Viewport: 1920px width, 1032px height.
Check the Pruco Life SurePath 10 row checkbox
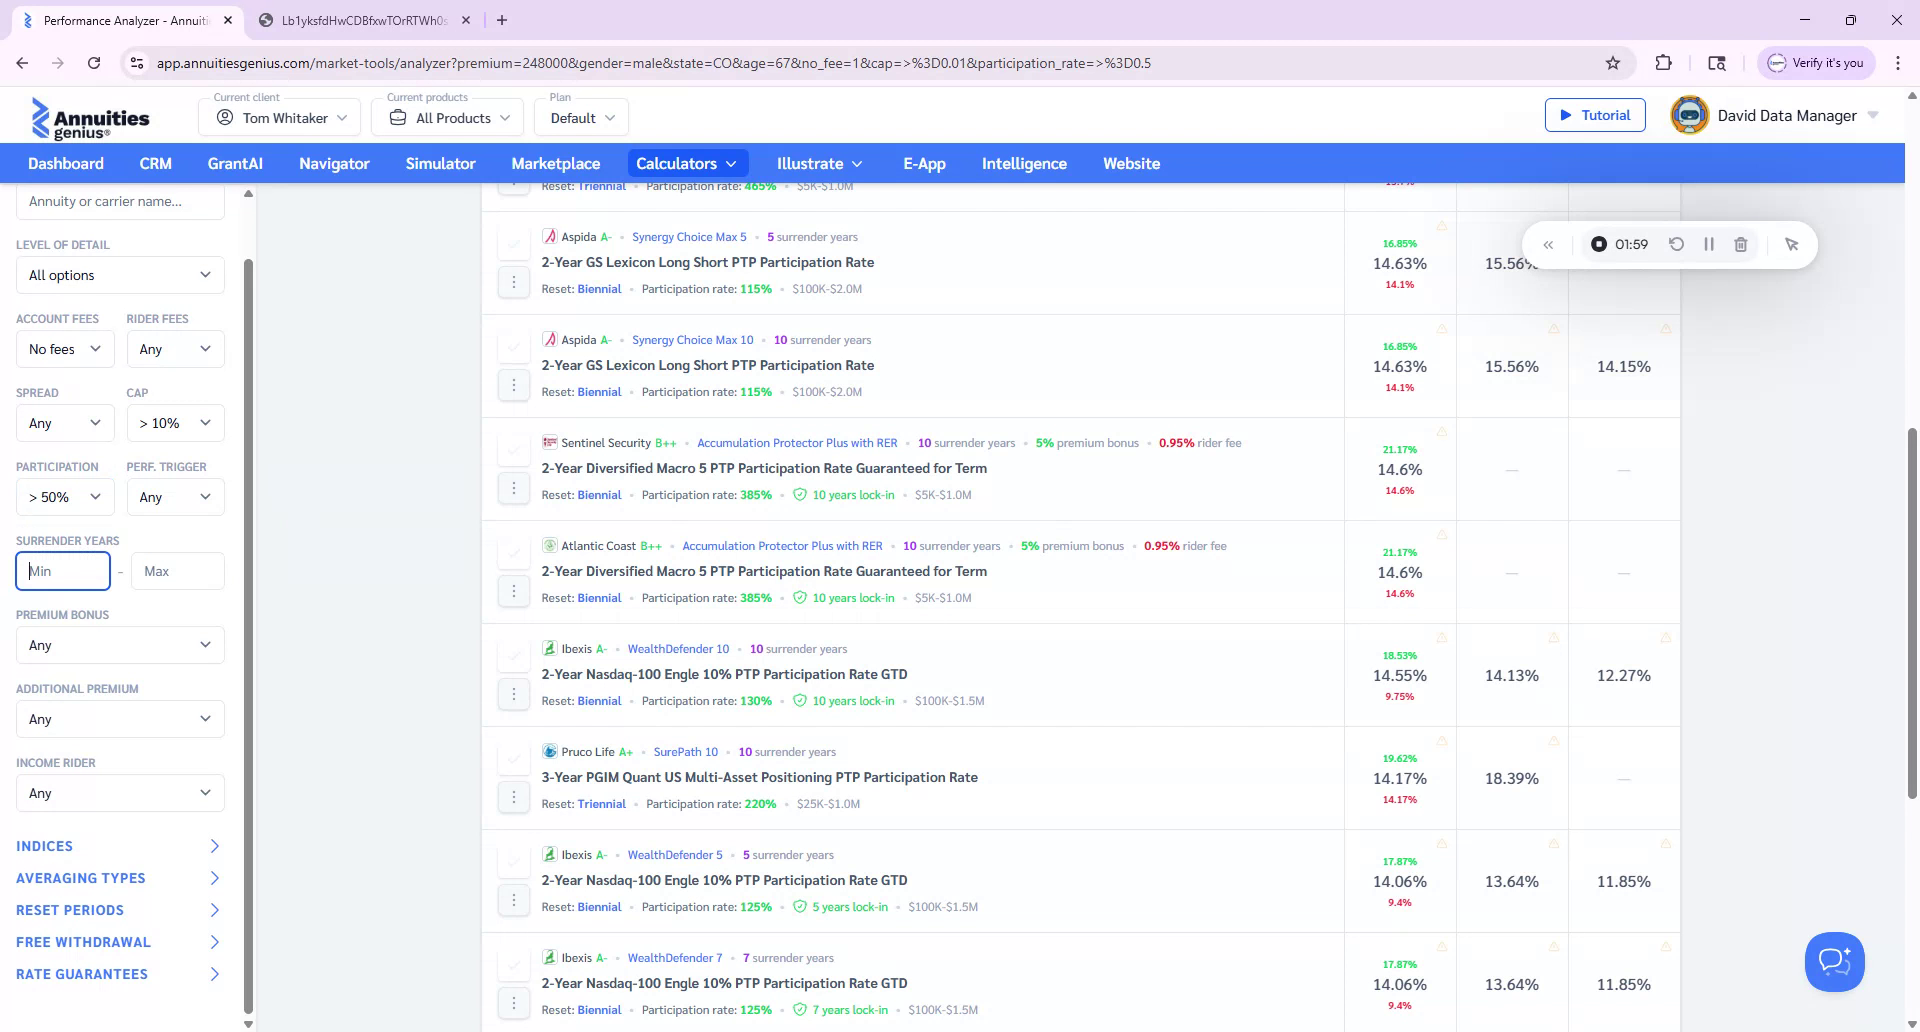pyautogui.click(x=514, y=758)
